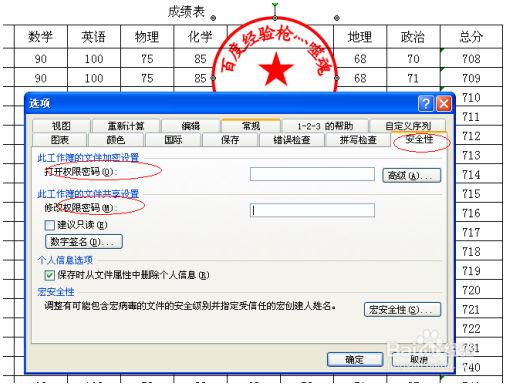Select the 拼写检查 tab
Viewport: 506px width, 386px height.
[358, 139]
